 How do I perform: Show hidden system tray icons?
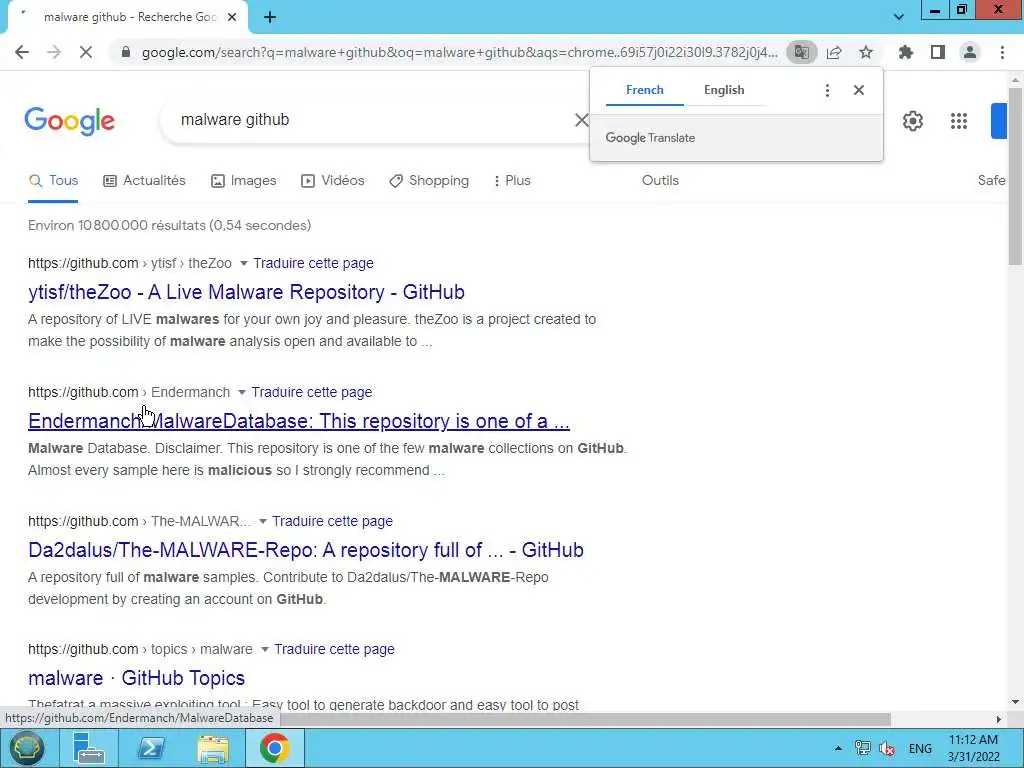pos(838,748)
